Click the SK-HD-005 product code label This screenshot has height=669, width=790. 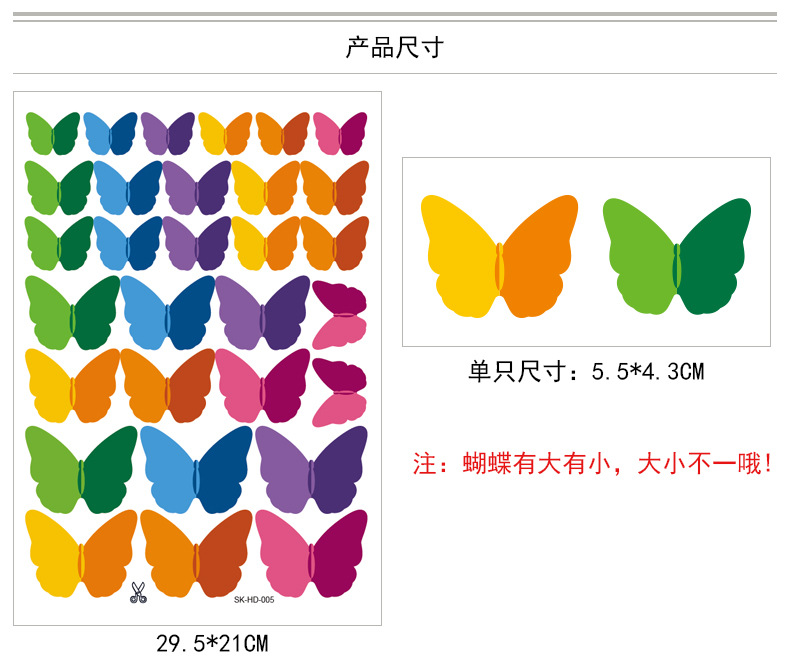[x=254, y=599]
